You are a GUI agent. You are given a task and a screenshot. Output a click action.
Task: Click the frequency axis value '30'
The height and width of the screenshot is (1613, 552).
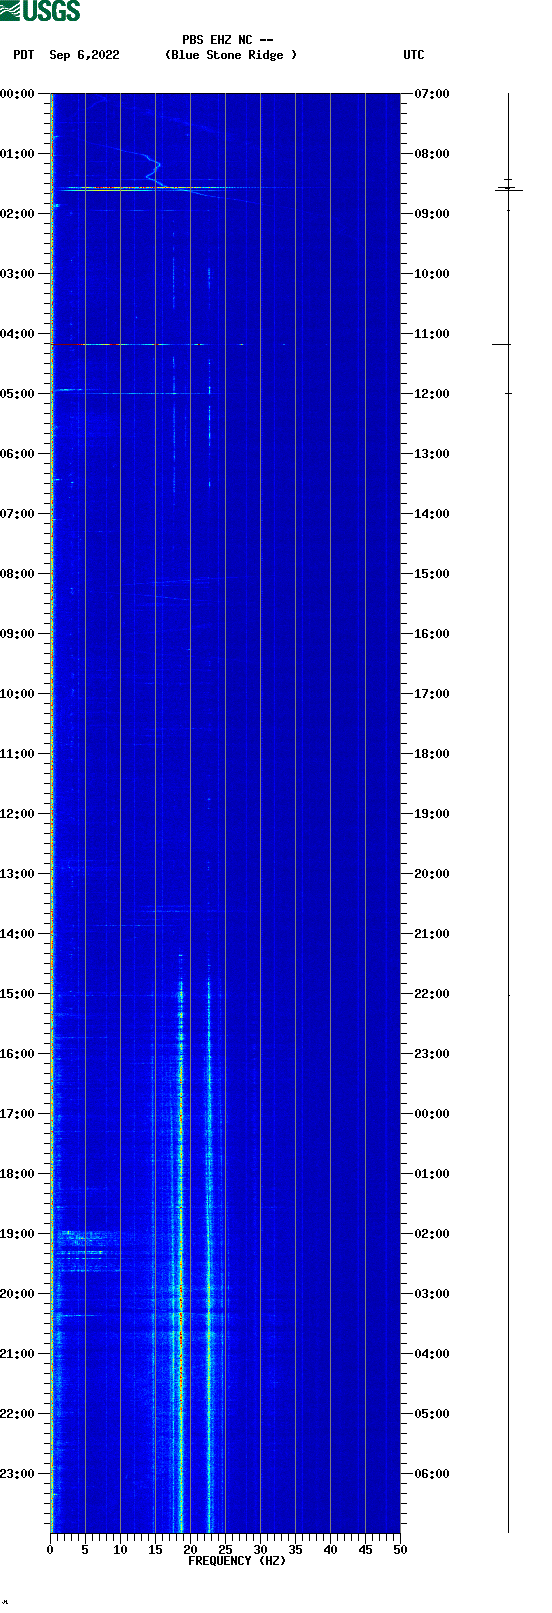click(x=260, y=1550)
